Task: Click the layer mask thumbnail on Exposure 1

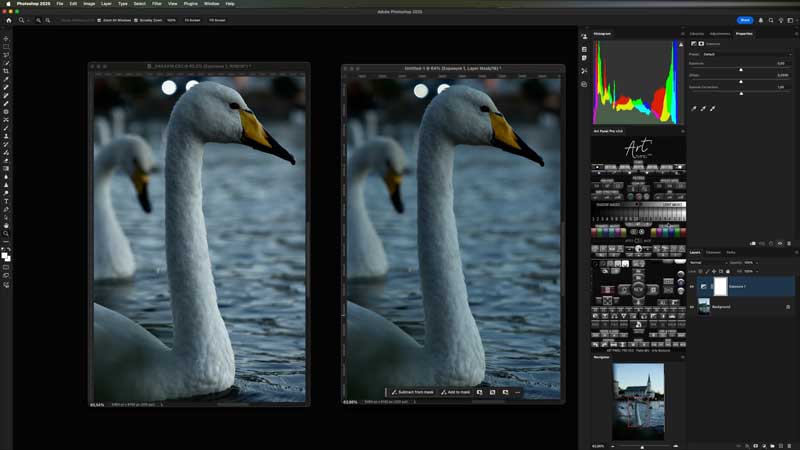Action: click(x=720, y=286)
